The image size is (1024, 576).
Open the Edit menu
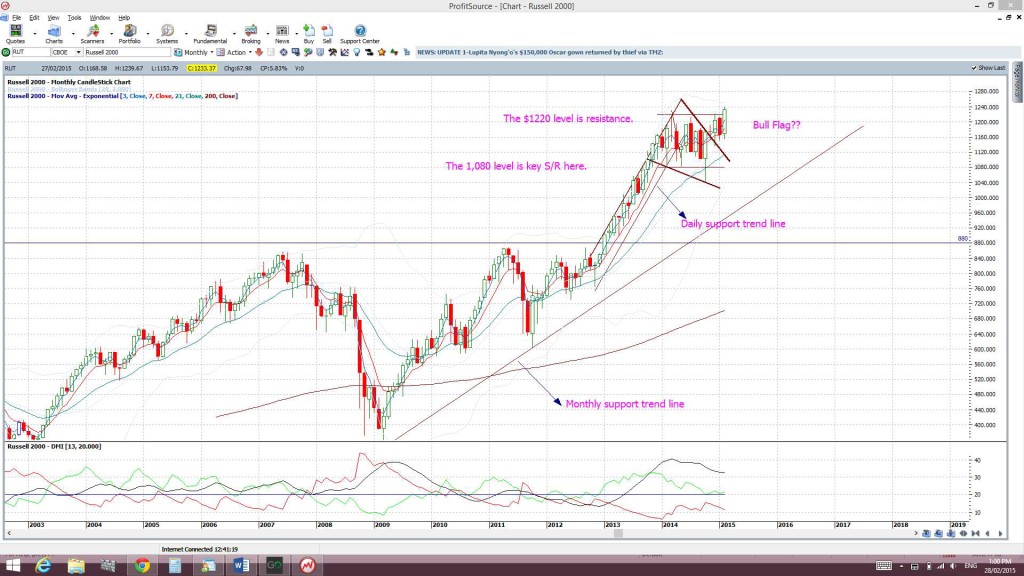[34, 18]
